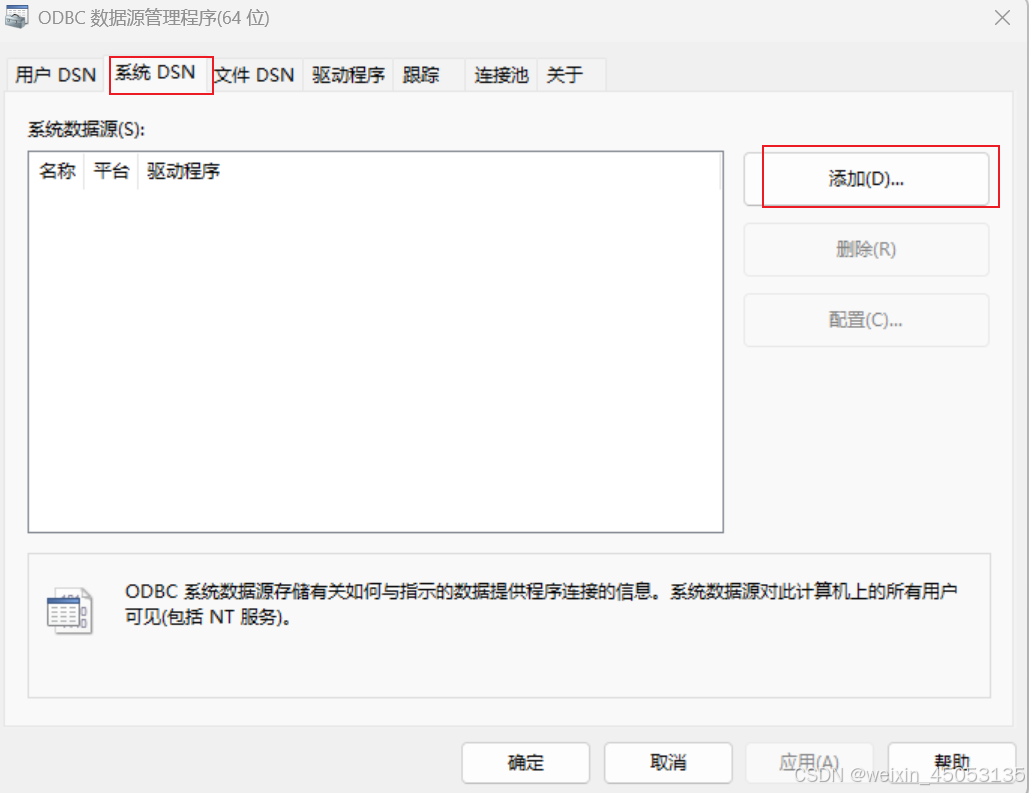
Task: Switch to the 用户 DSN tab
Action: coord(56,75)
